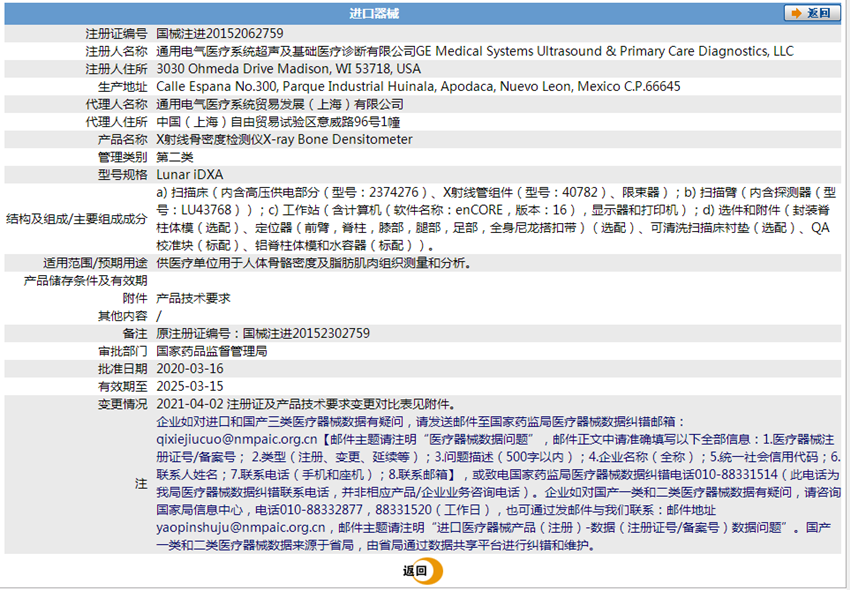Viewport: 850px width, 590px height.
Task: Select approval date 2020-03-16
Action: coord(190,369)
